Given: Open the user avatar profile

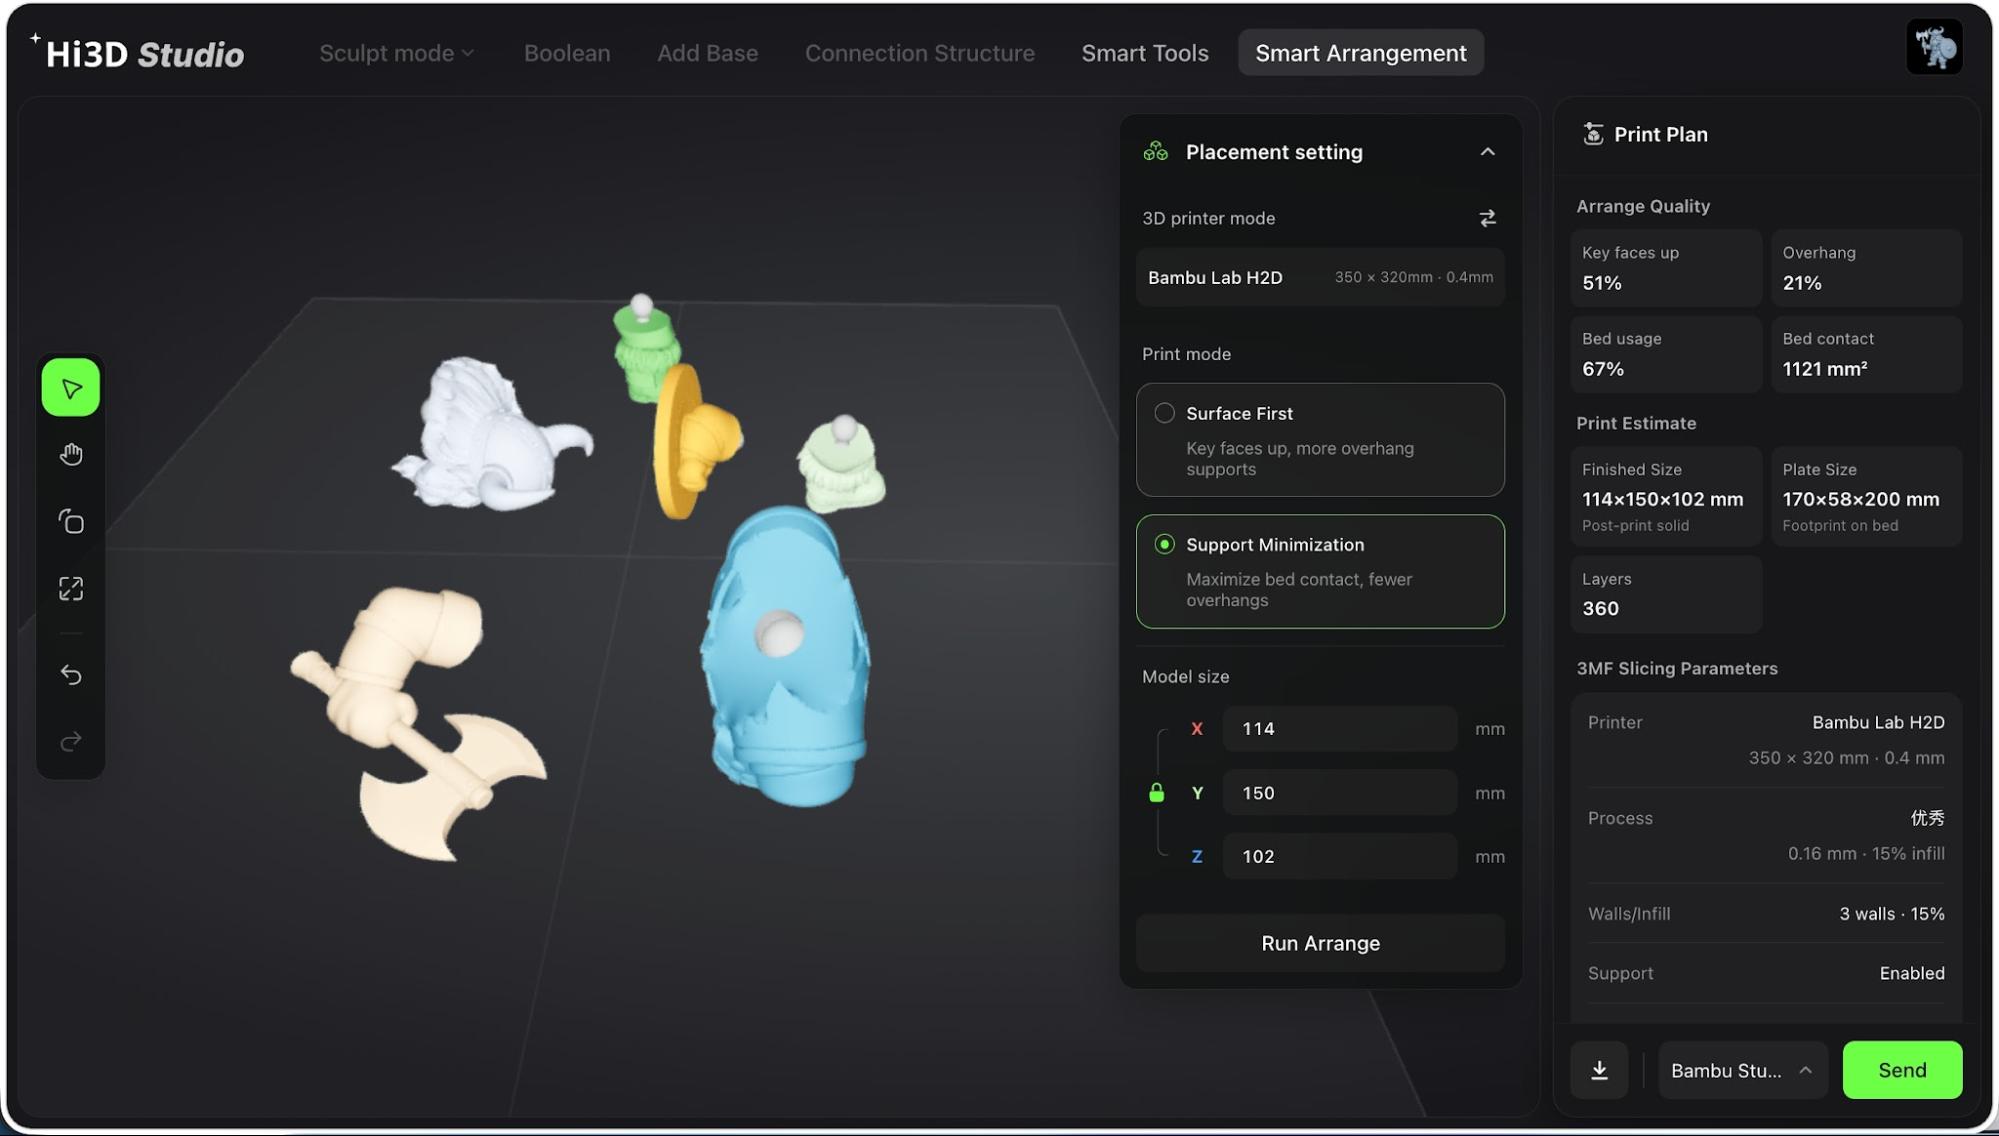Looking at the screenshot, I should click(x=1934, y=46).
